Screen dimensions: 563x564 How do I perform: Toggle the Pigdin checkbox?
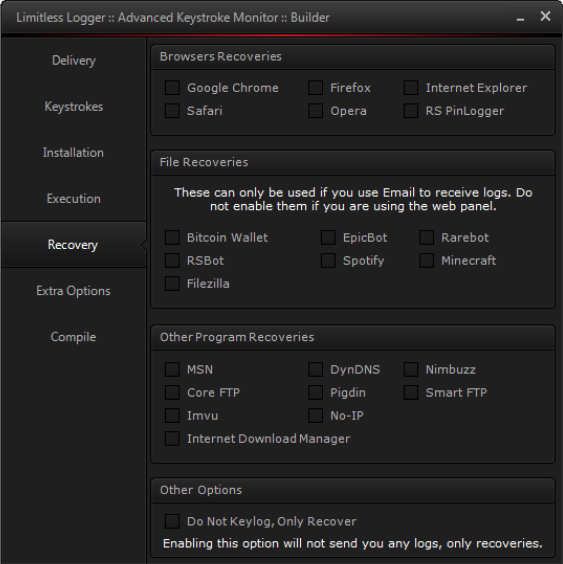pyautogui.click(x=315, y=392)
